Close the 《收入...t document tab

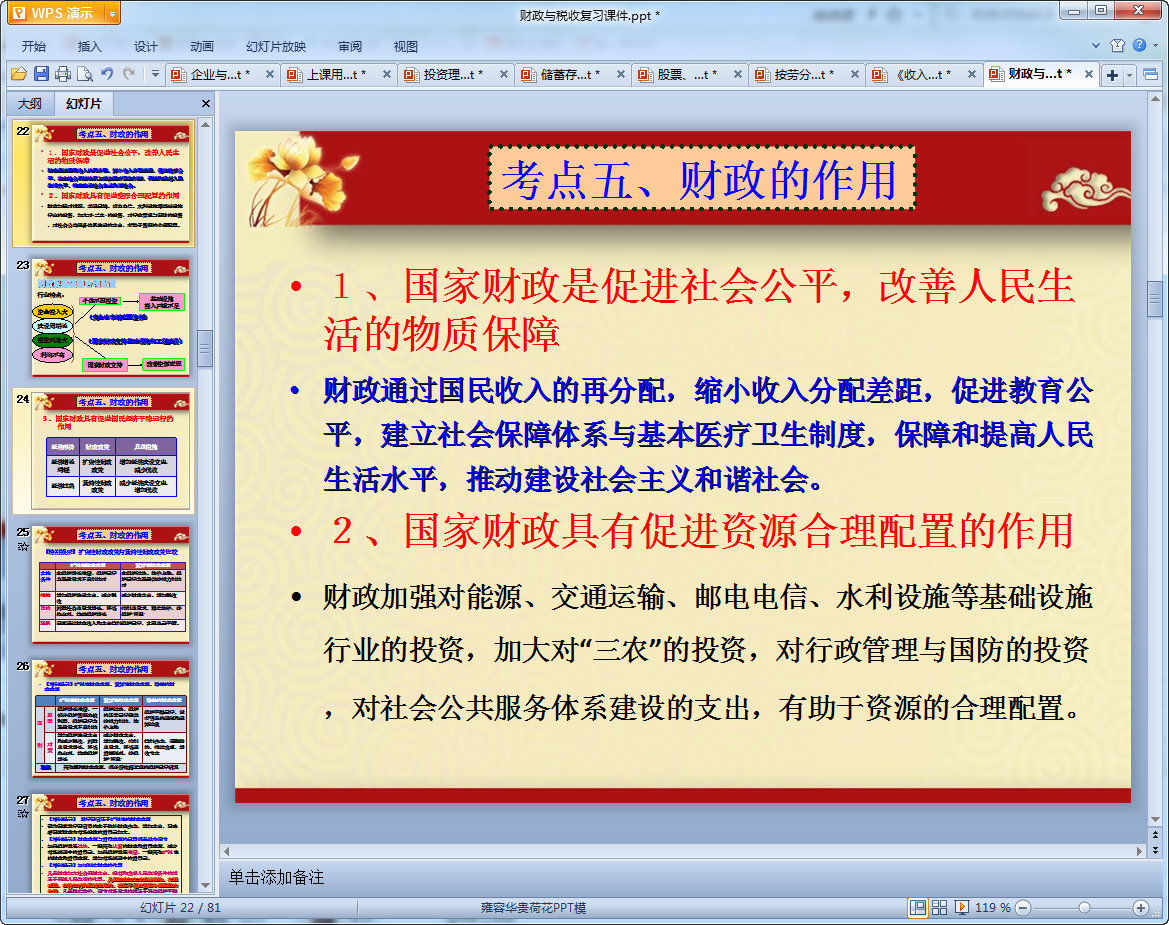pyautogui.click(x=972, y=75)
